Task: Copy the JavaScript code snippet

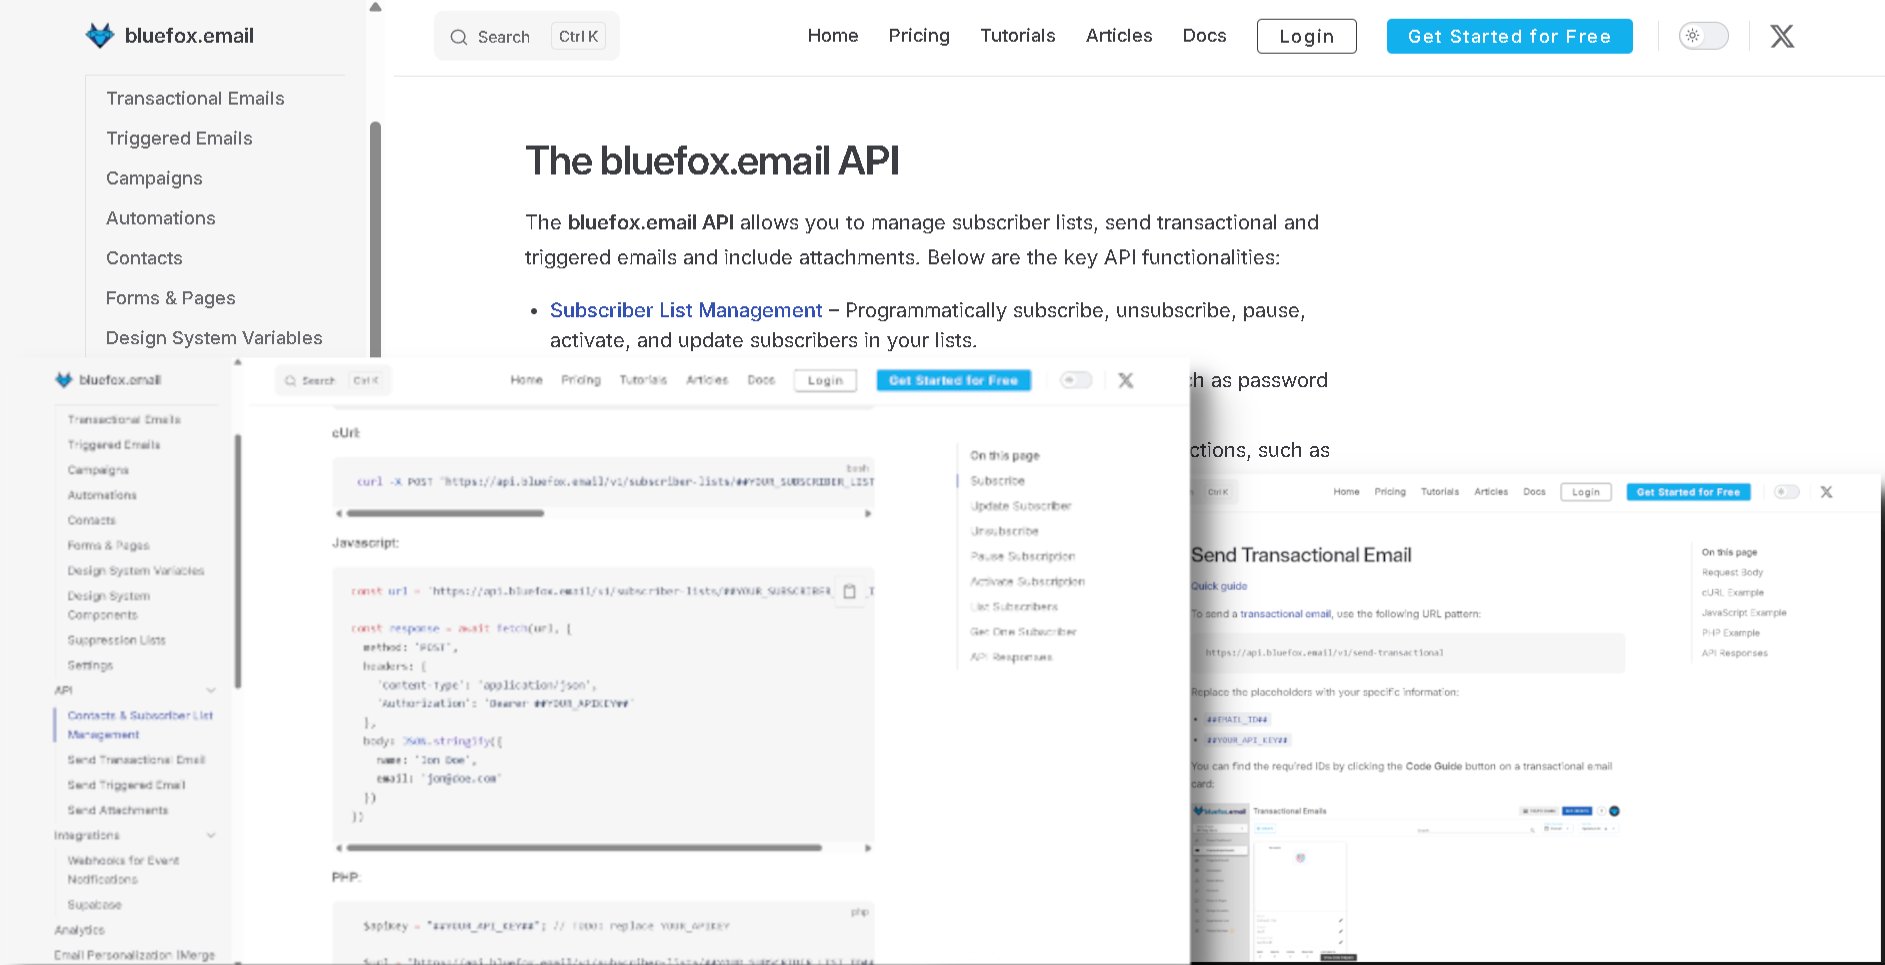Action: click(x=851, y=591)
